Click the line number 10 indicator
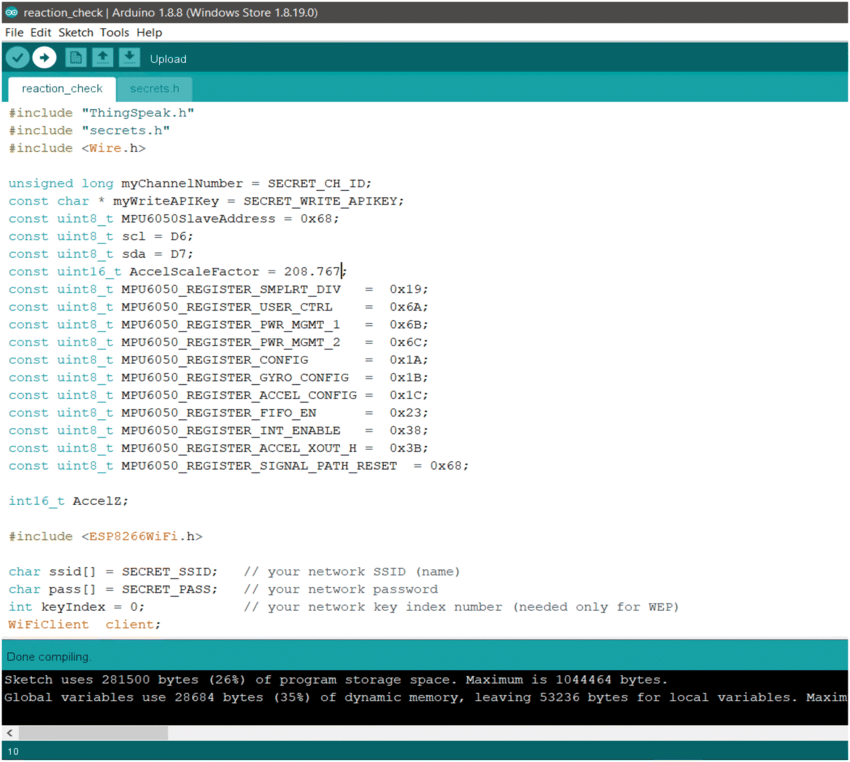The image size is (850, 762). [13, 751]
